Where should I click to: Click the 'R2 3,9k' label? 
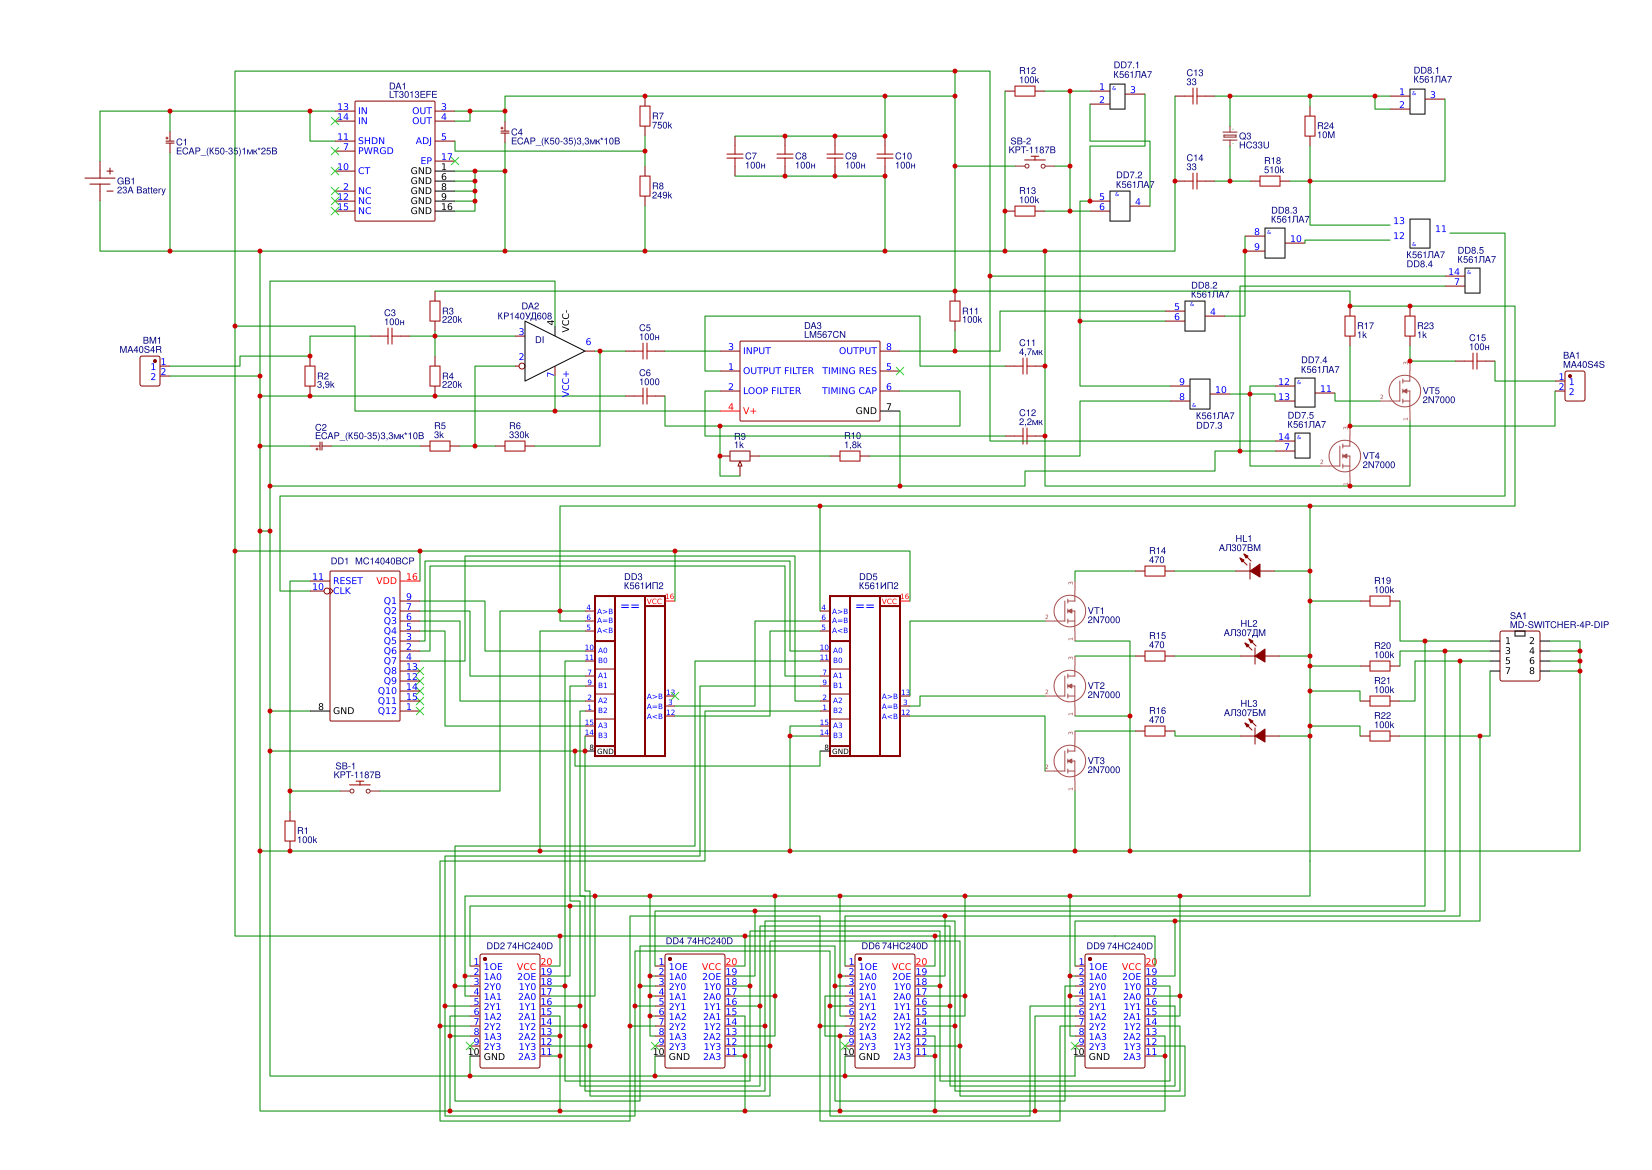pyautogui.click(x=326, y=381)
